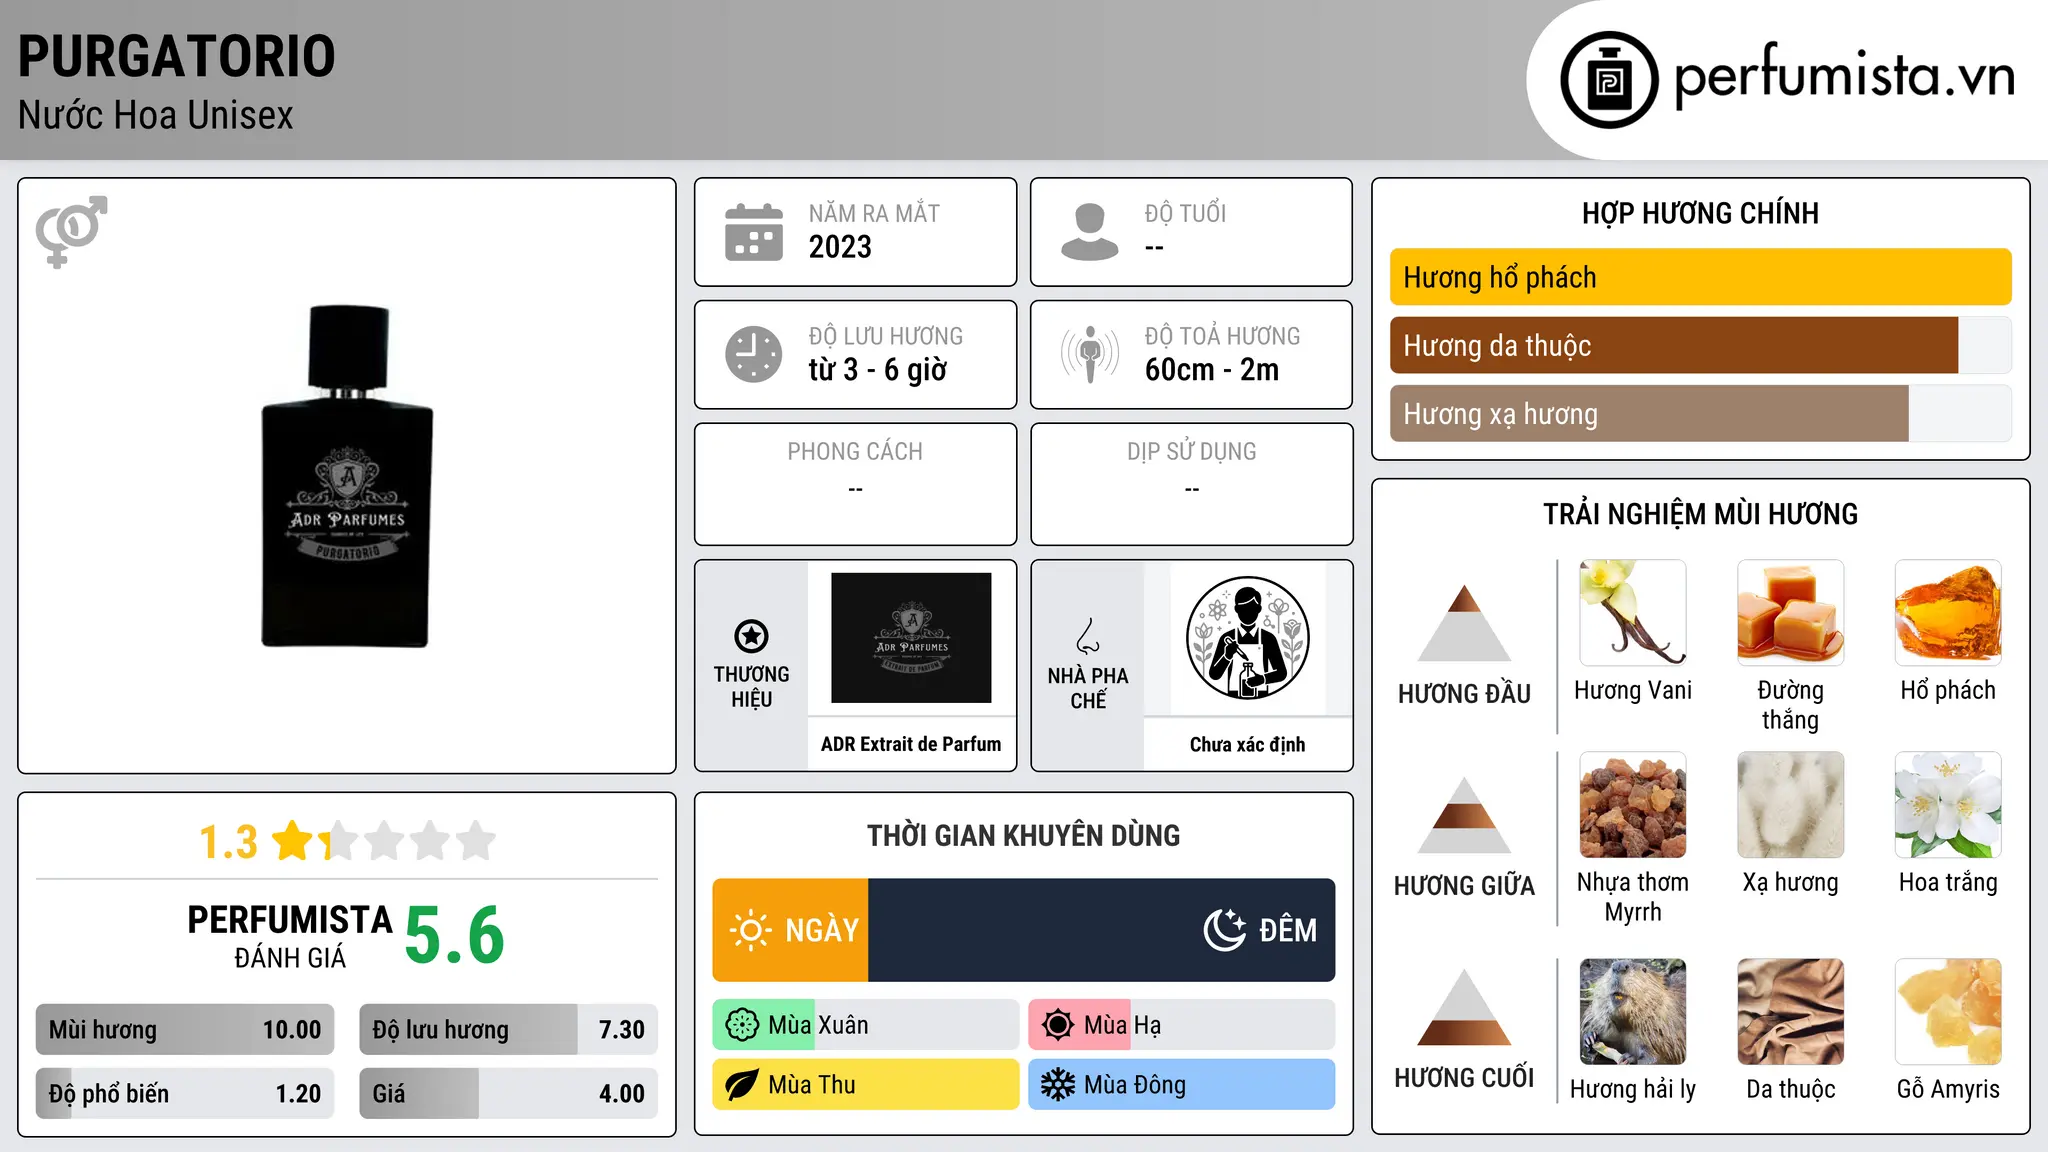Select the Hổ phách amber note image
Image resolution: width=2048 pixels, height=1152 pixels.
(1948, 612)
